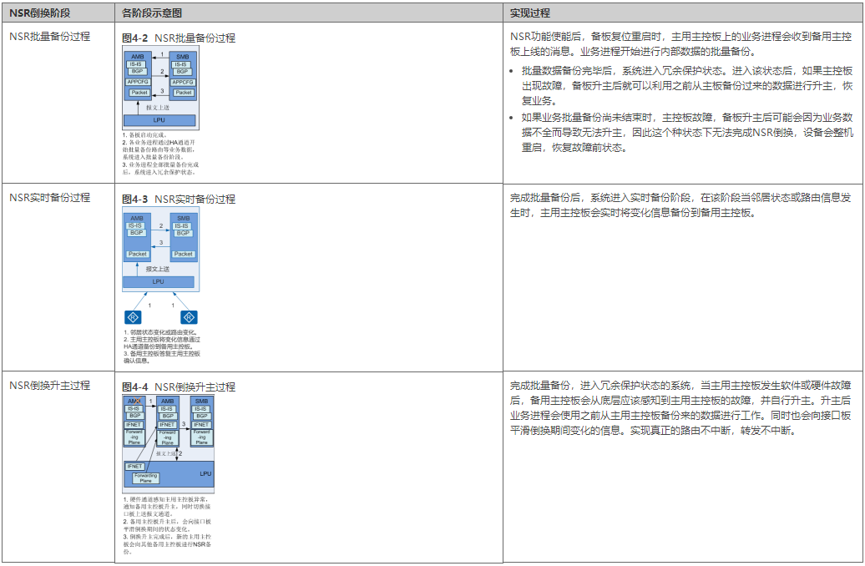Select the NSR实时备份过程 row label
Image resolution: width=865 pixels, height=566 pixels.
pyautogui.click(x=49, y=198)
